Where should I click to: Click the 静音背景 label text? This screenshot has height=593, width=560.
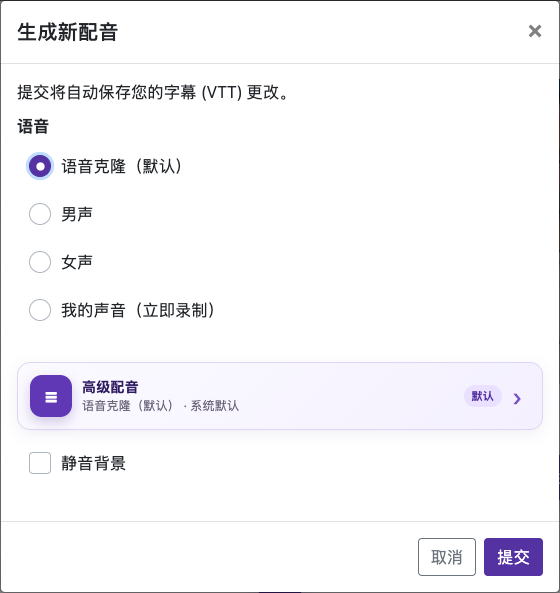(x=93, y=463)
